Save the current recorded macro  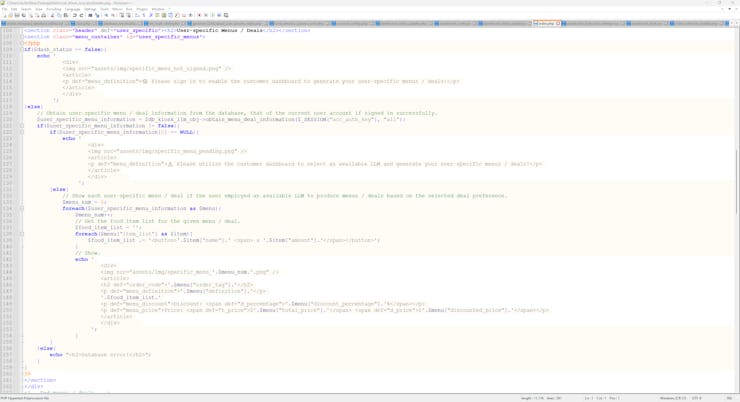226,15
